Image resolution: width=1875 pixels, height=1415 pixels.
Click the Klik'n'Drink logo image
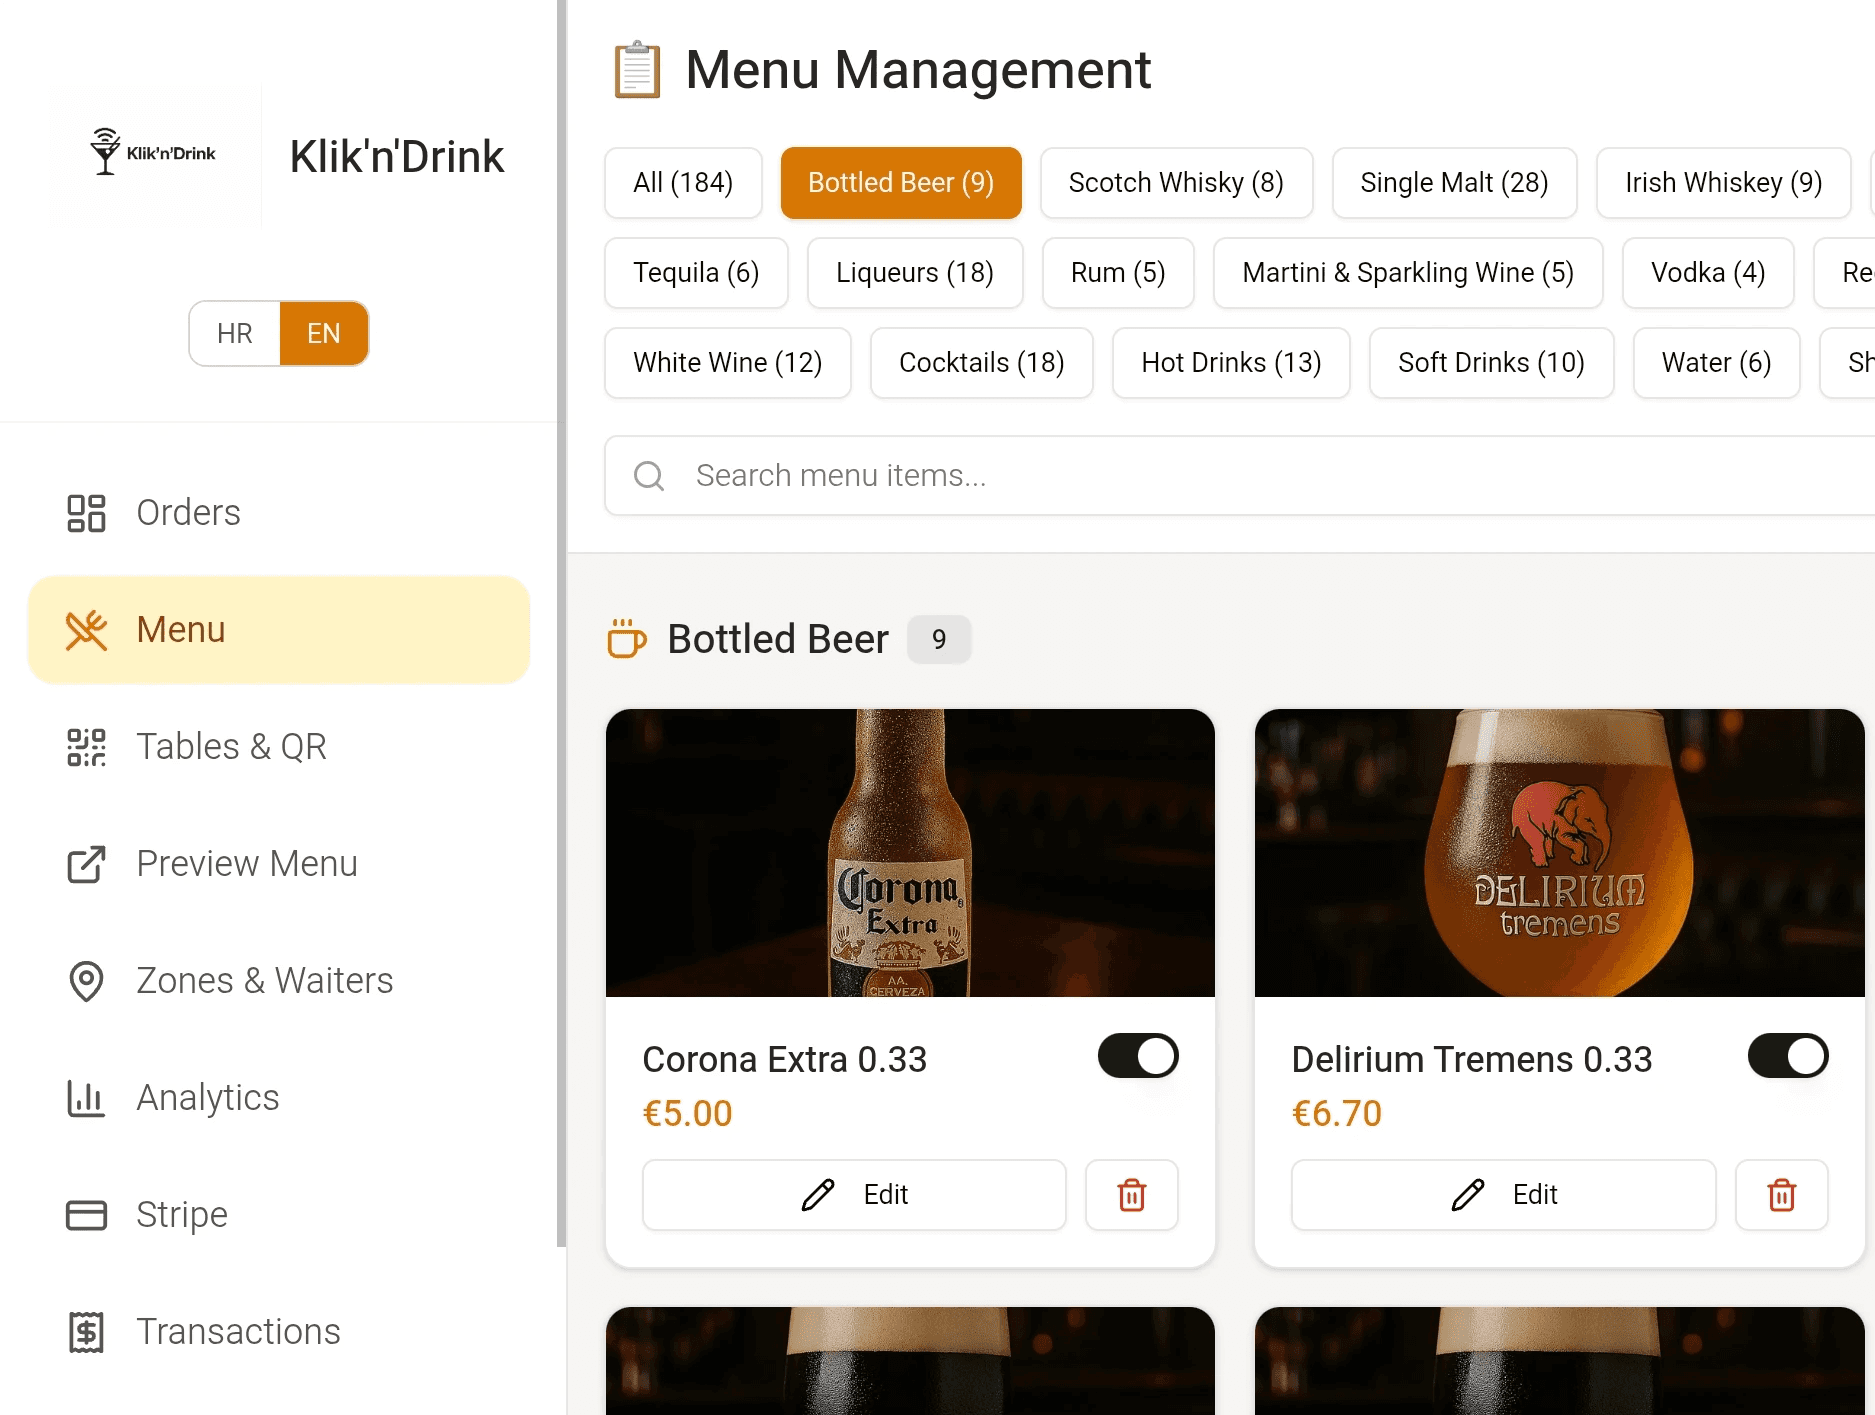click(155, 153)
